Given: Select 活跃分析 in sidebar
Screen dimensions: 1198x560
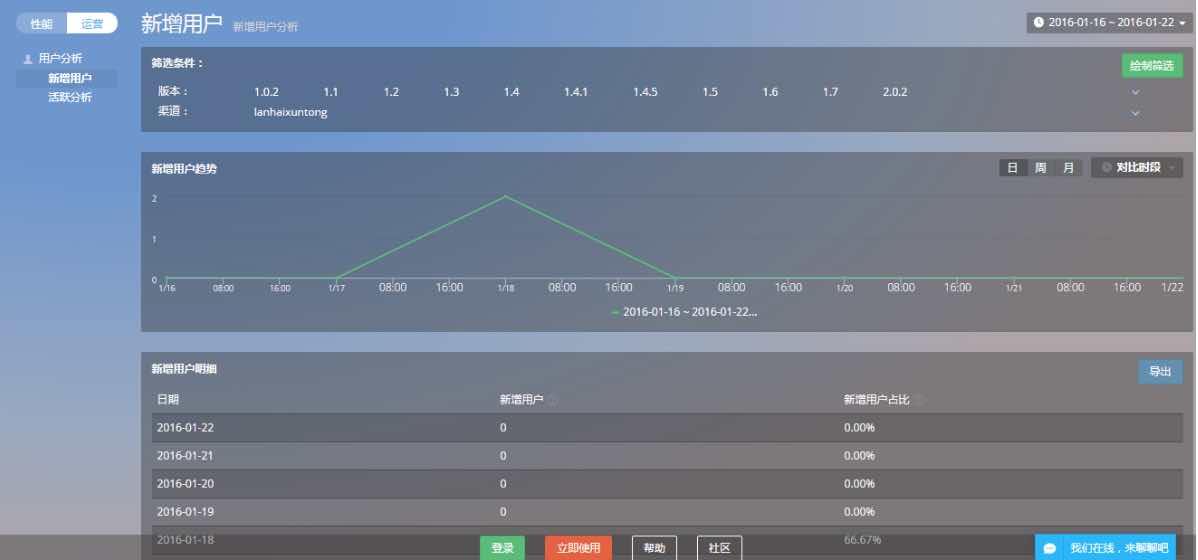Looking at the screenshot, I should pos(70,97).
